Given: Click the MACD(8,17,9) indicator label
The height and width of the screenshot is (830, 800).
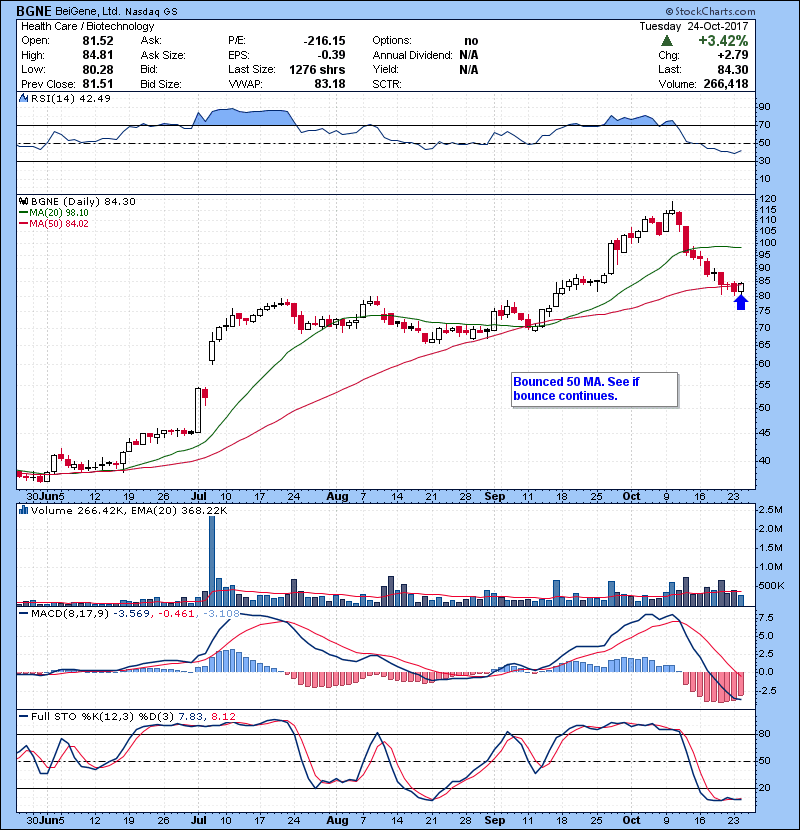Looking at the screenshot, I should coord(69,614).
